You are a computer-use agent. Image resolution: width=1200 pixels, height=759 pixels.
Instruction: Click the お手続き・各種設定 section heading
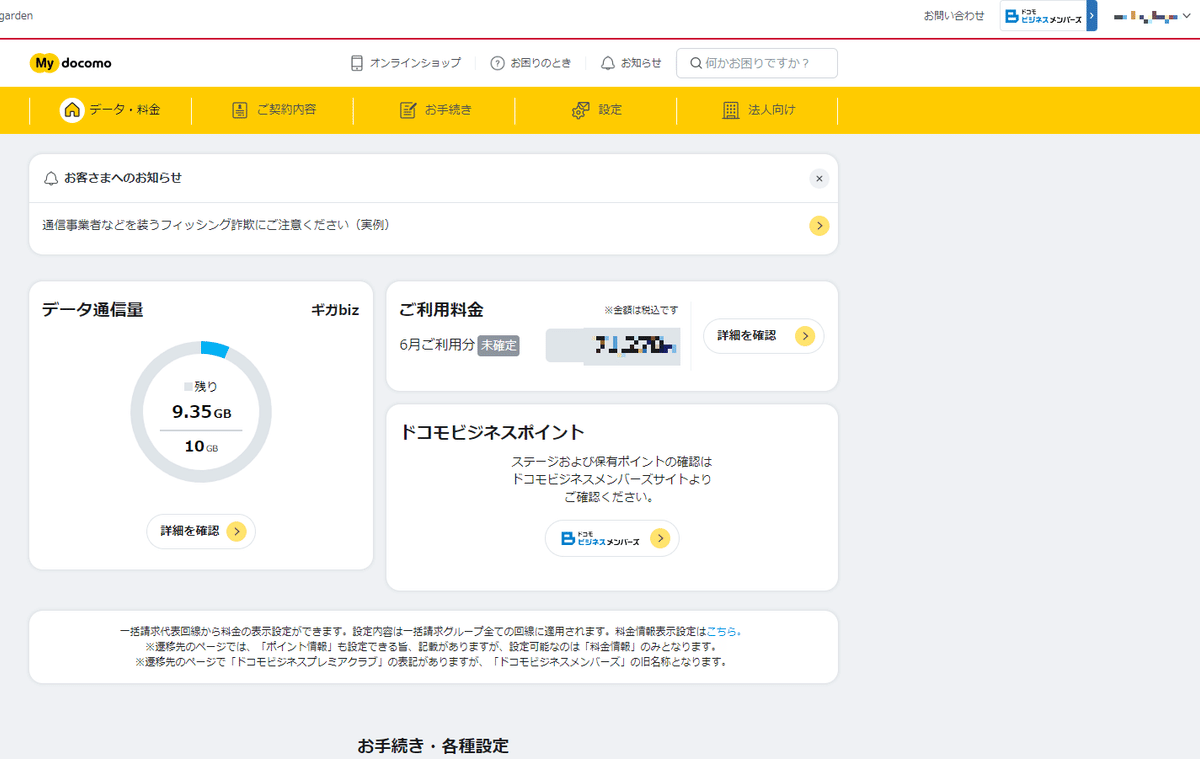(x=433, y=746)
